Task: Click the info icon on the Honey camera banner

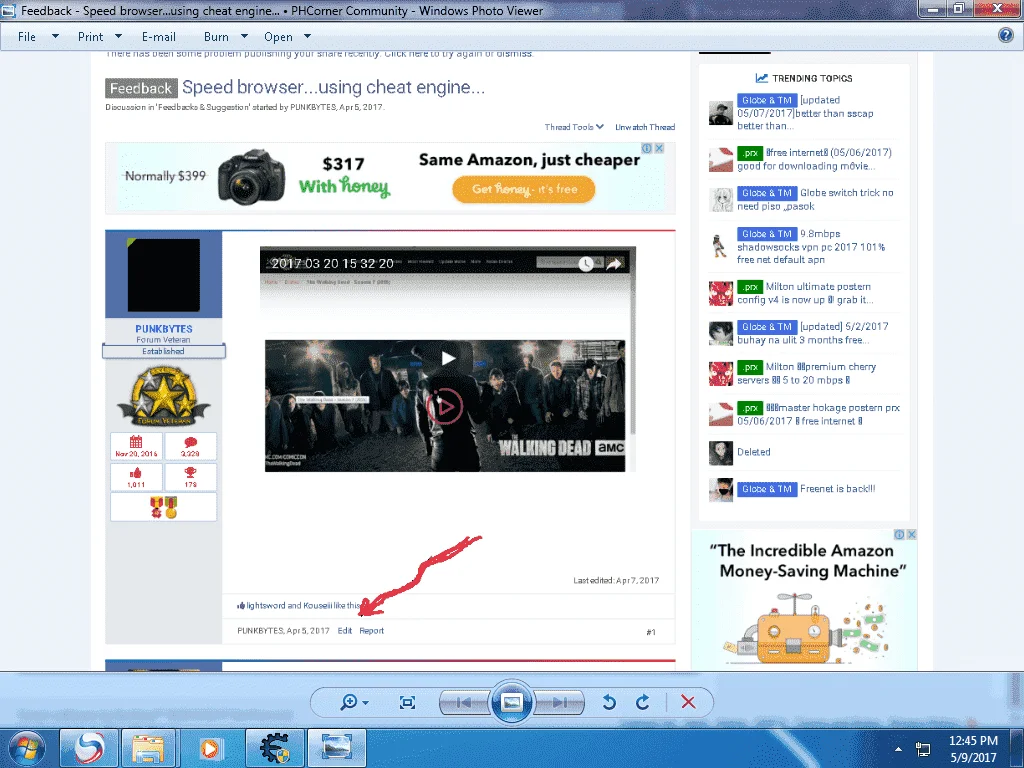Action: pyautogui.click(x=647, y=148)
